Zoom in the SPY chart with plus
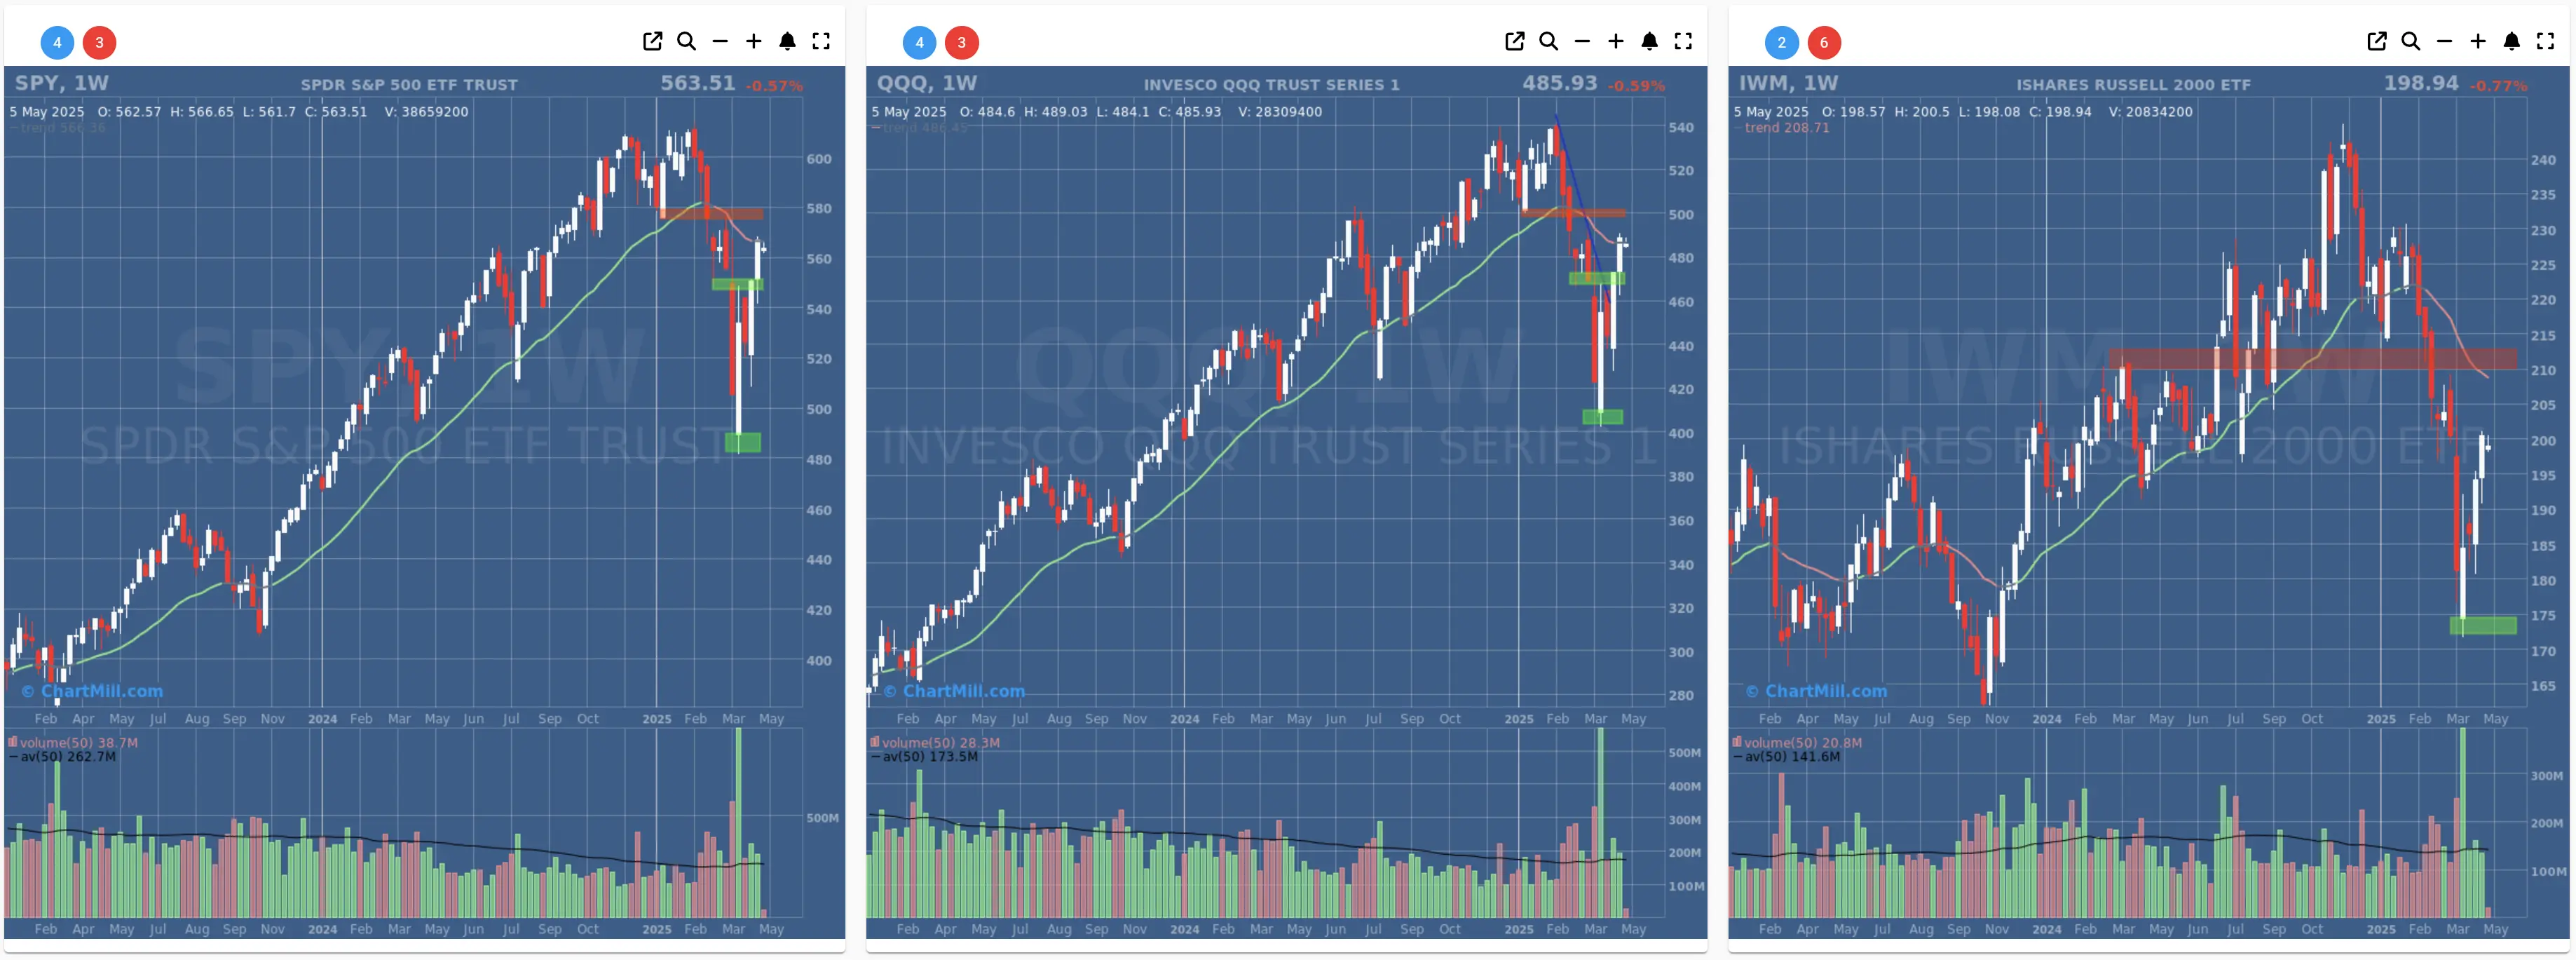Screen dimensions: 2576x960 (754, 41)
